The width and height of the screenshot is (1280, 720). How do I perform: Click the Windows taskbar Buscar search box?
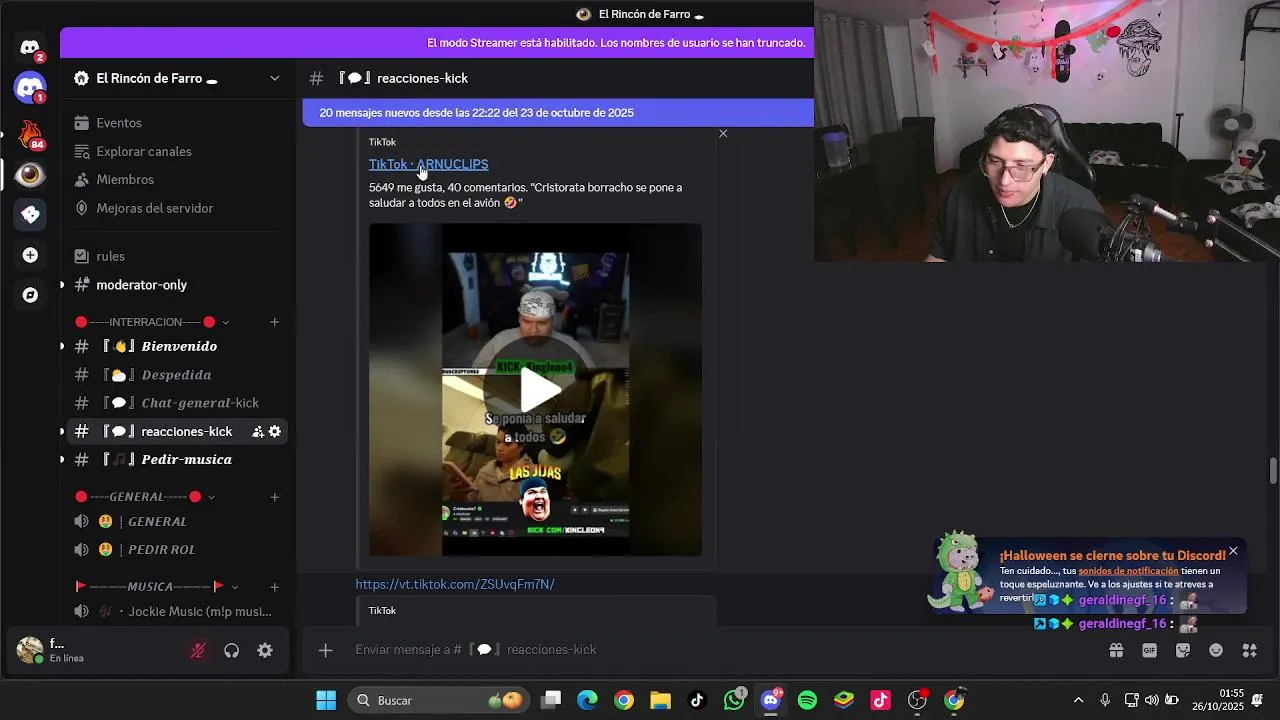(x=437, y=700)
